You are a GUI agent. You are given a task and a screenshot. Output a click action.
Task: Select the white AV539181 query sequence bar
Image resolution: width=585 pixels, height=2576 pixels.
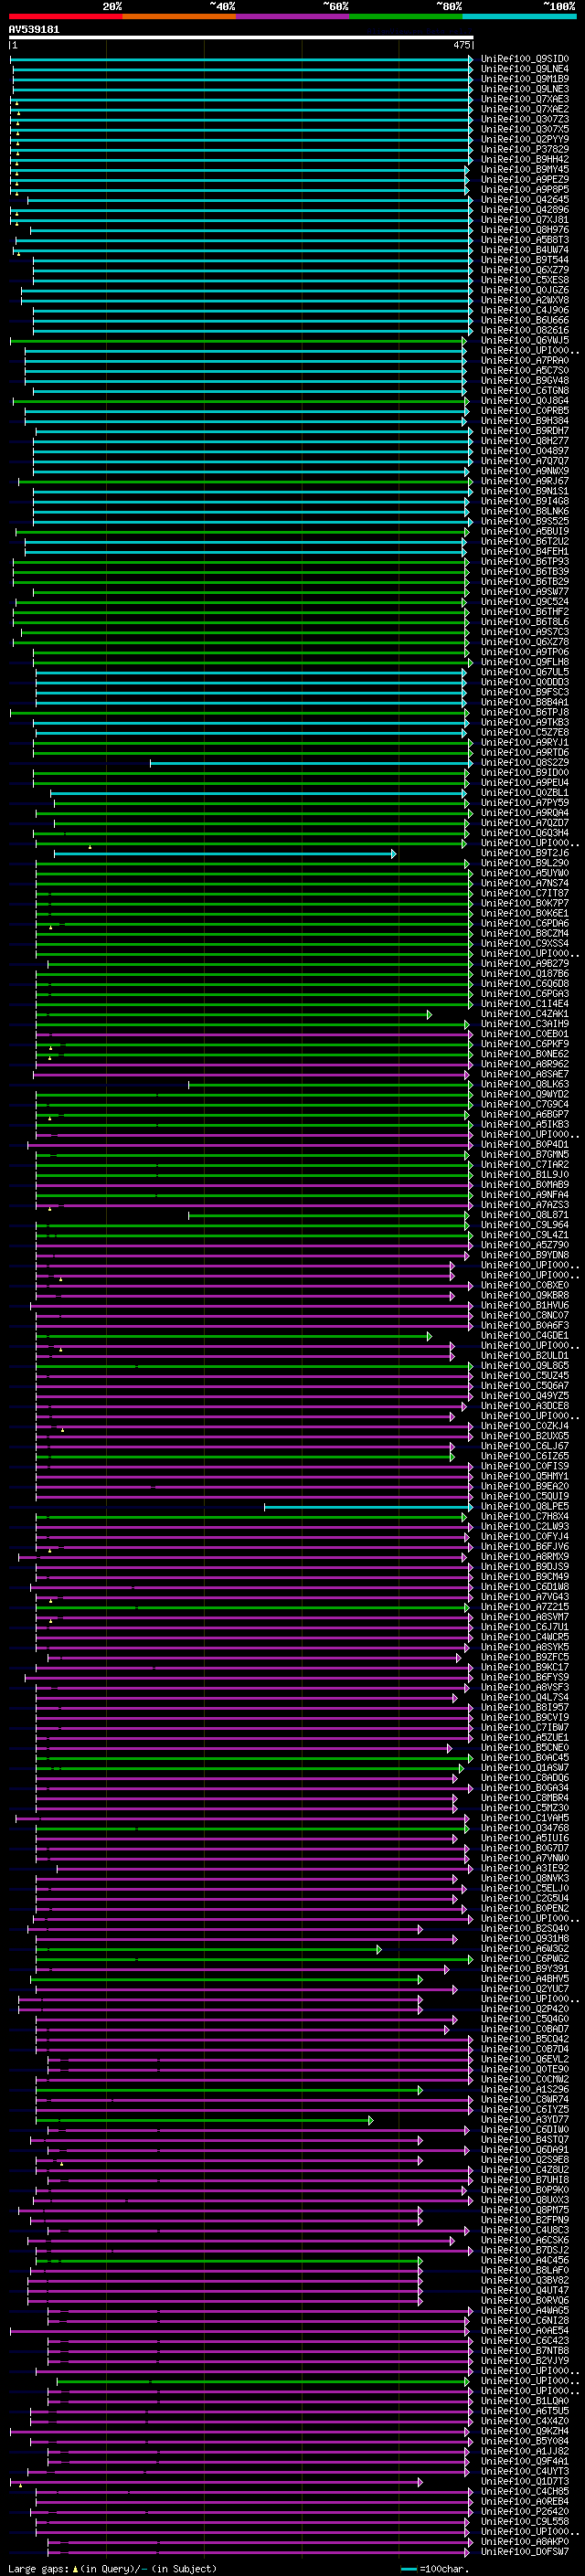pos(241,37)
